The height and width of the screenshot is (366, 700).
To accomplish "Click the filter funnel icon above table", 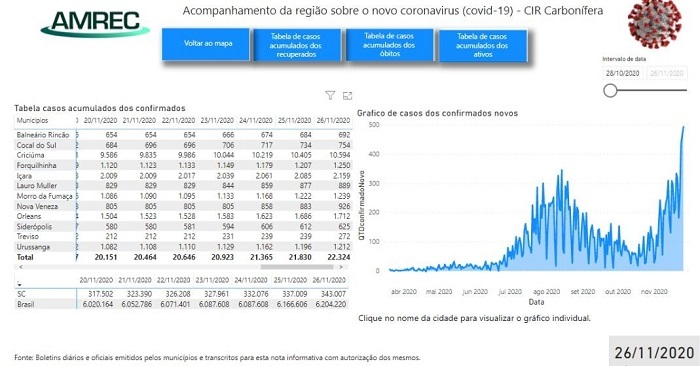I will click(x=330, y=95).
